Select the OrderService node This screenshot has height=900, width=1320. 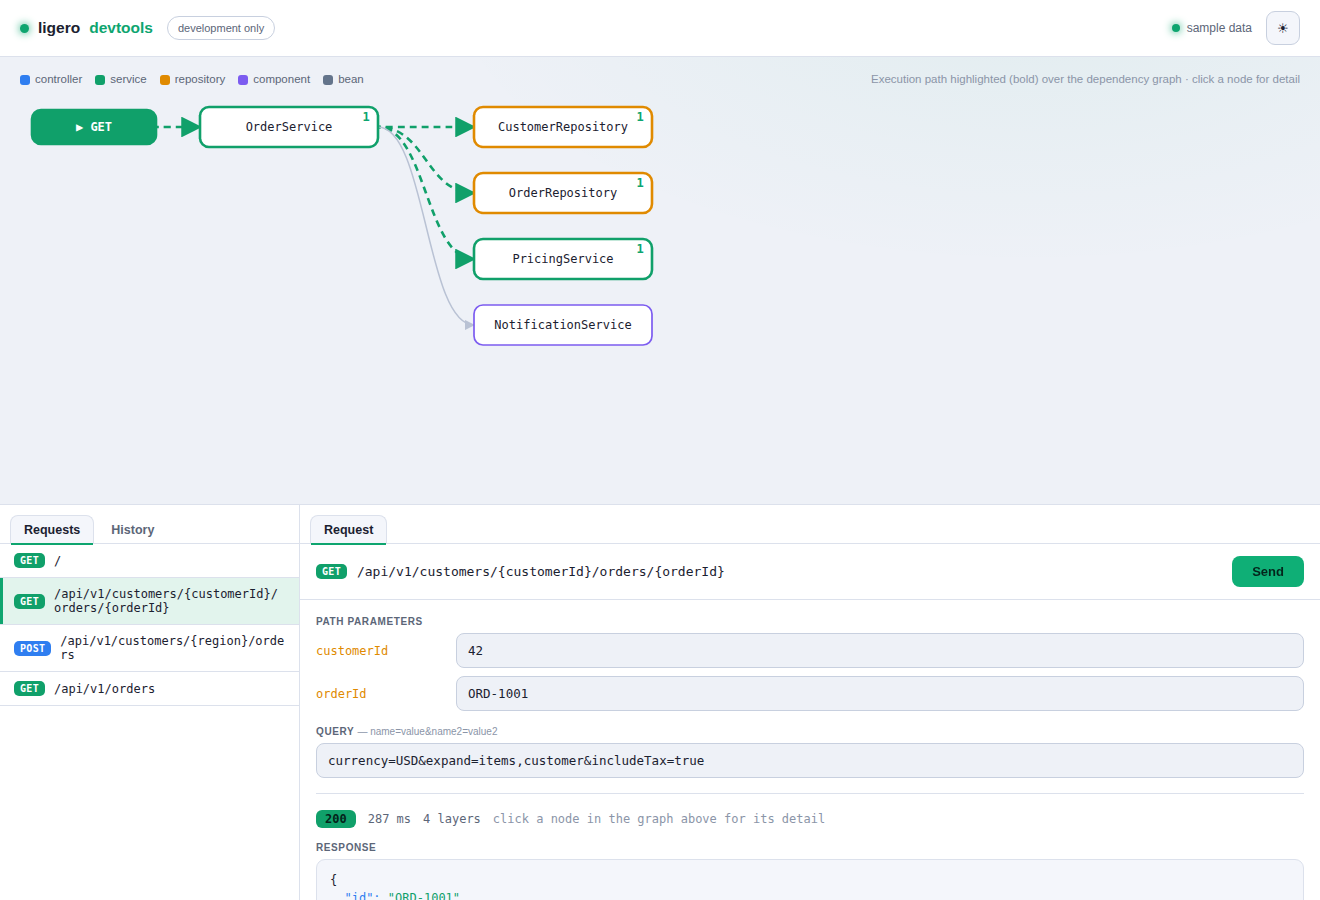click(x=289, y=127)
